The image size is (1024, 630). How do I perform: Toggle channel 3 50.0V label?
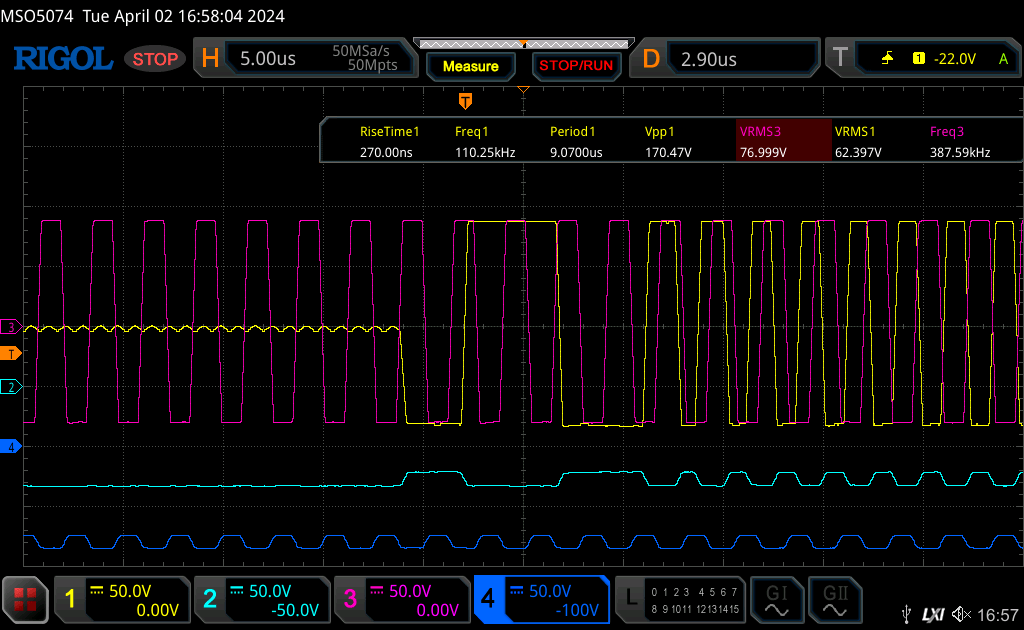409,591
